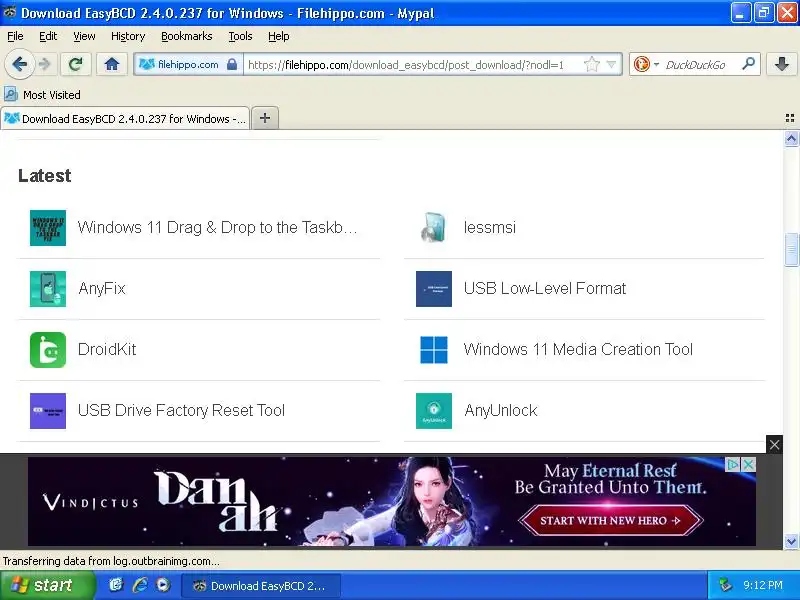Reload the page with the refresh button

76,64
